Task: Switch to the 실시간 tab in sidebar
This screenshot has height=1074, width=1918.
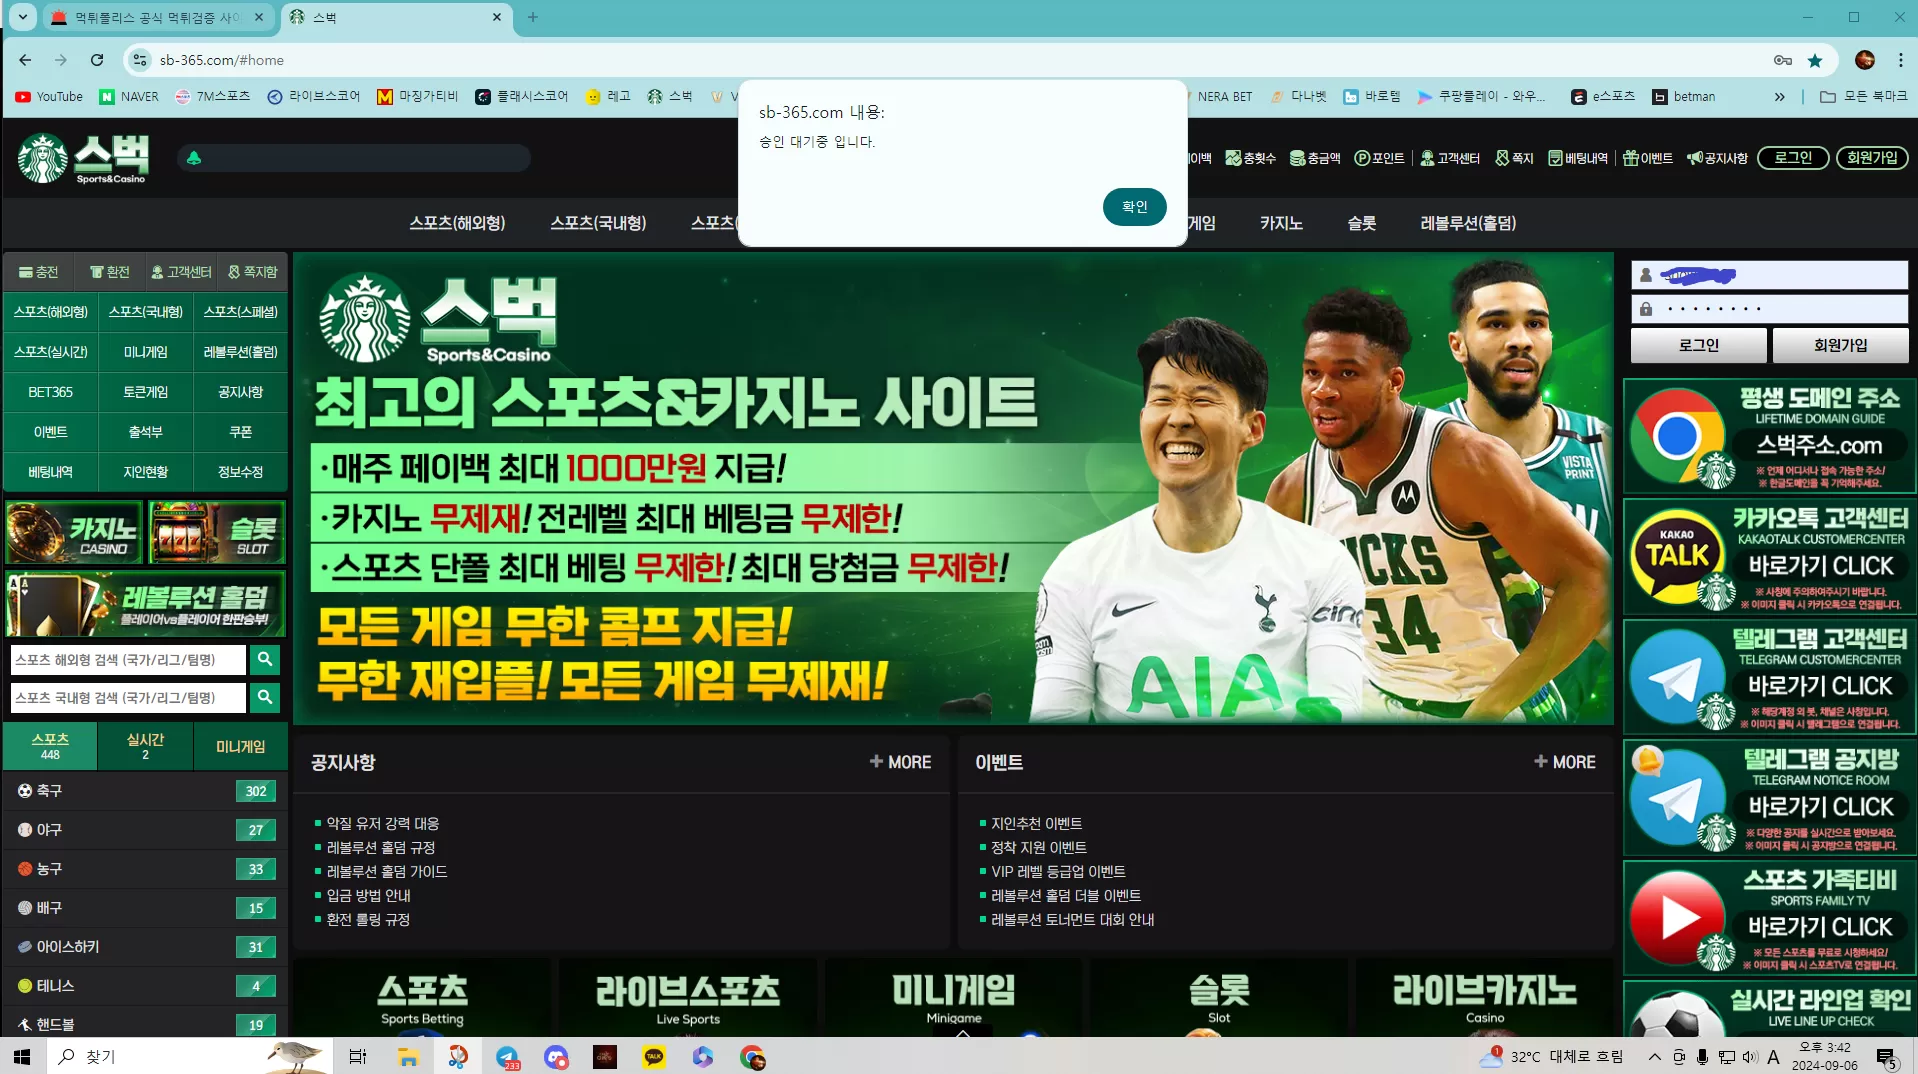Action: pos(145,746)
